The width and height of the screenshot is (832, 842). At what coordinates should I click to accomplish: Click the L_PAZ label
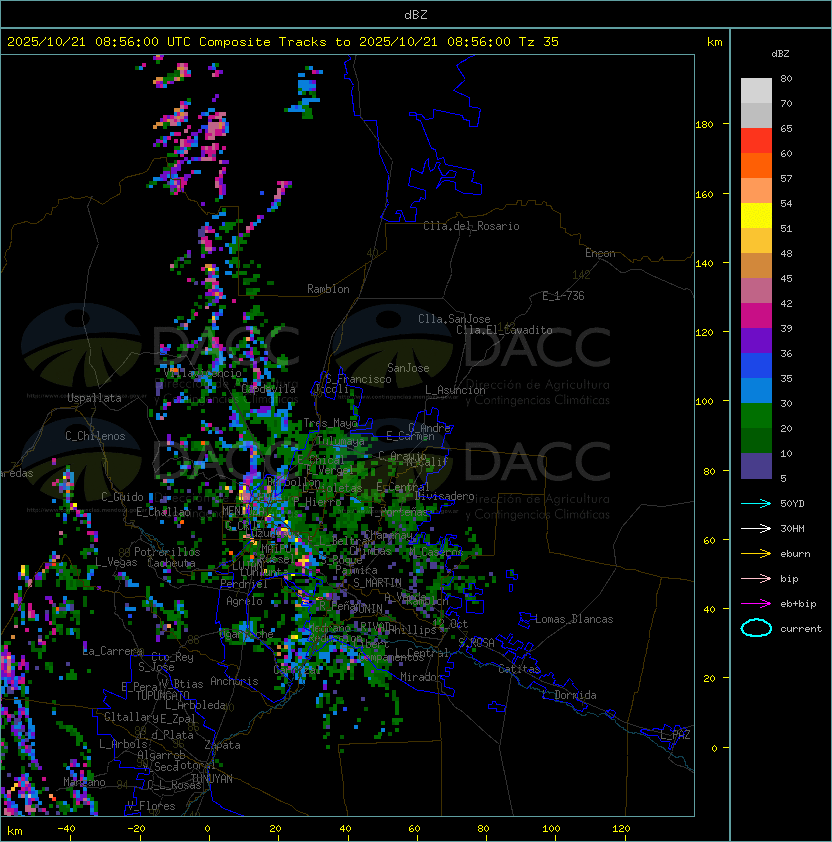(675, 735)
